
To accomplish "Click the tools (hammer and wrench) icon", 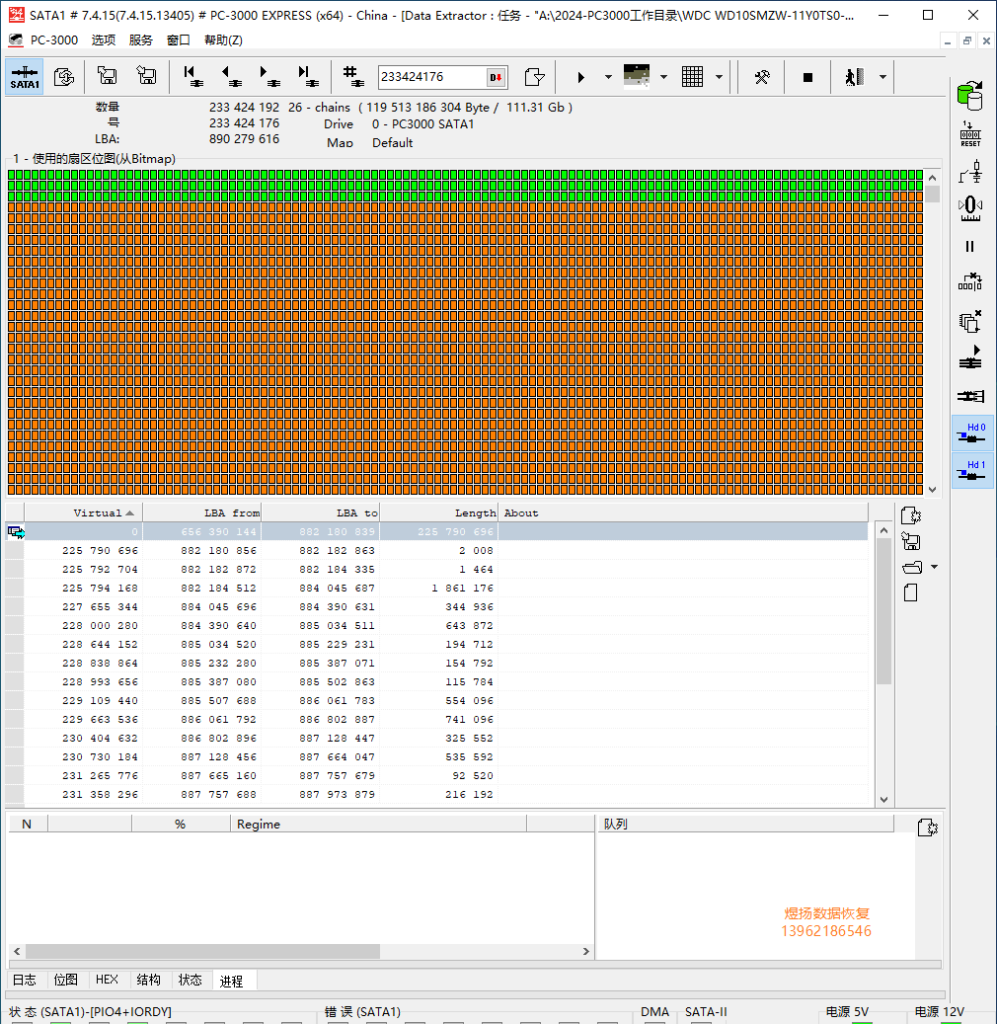I will [x=761, y=77].
